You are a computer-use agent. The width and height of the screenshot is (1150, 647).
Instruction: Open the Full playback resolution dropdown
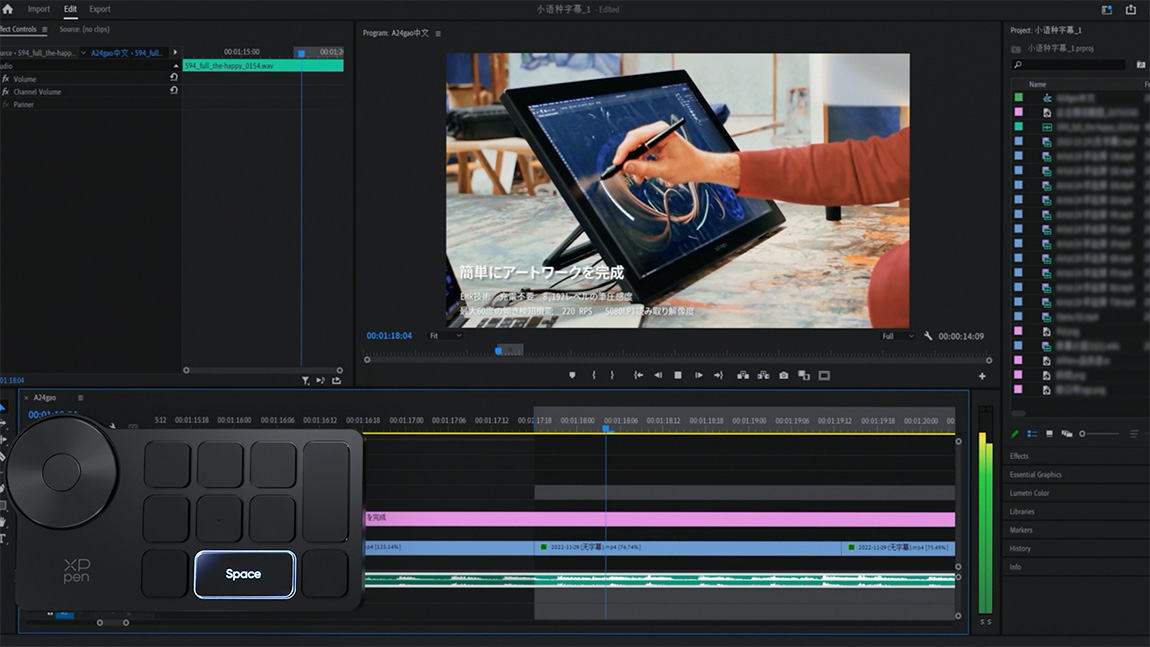896,336
